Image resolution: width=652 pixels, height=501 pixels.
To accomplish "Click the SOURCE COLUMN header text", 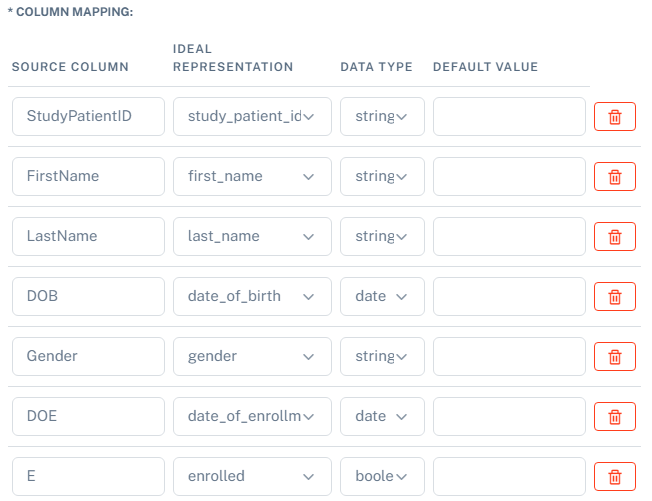I will tap(70, 67).
